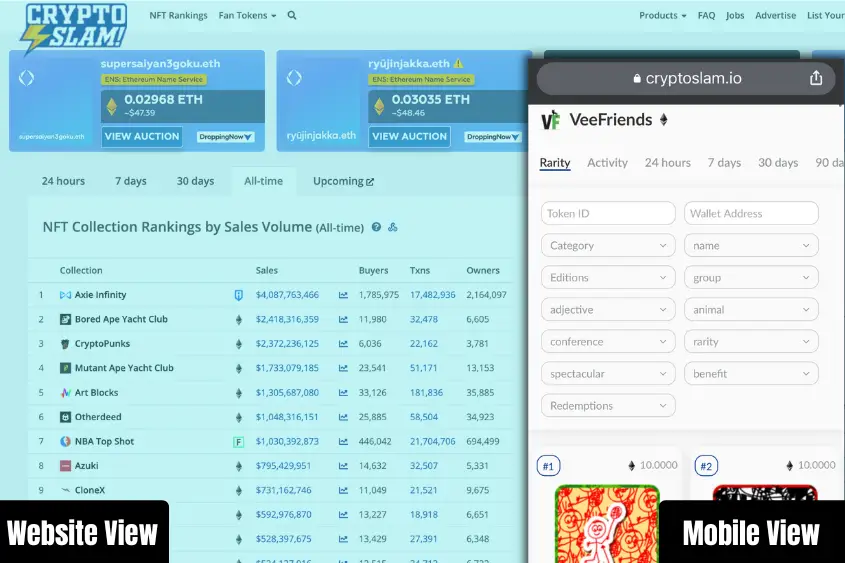This screenshot has height=563, width=845.
Task: Click the Ethereum icon in Azuki row
Action: pyautogui.click(x=238, y=466)
